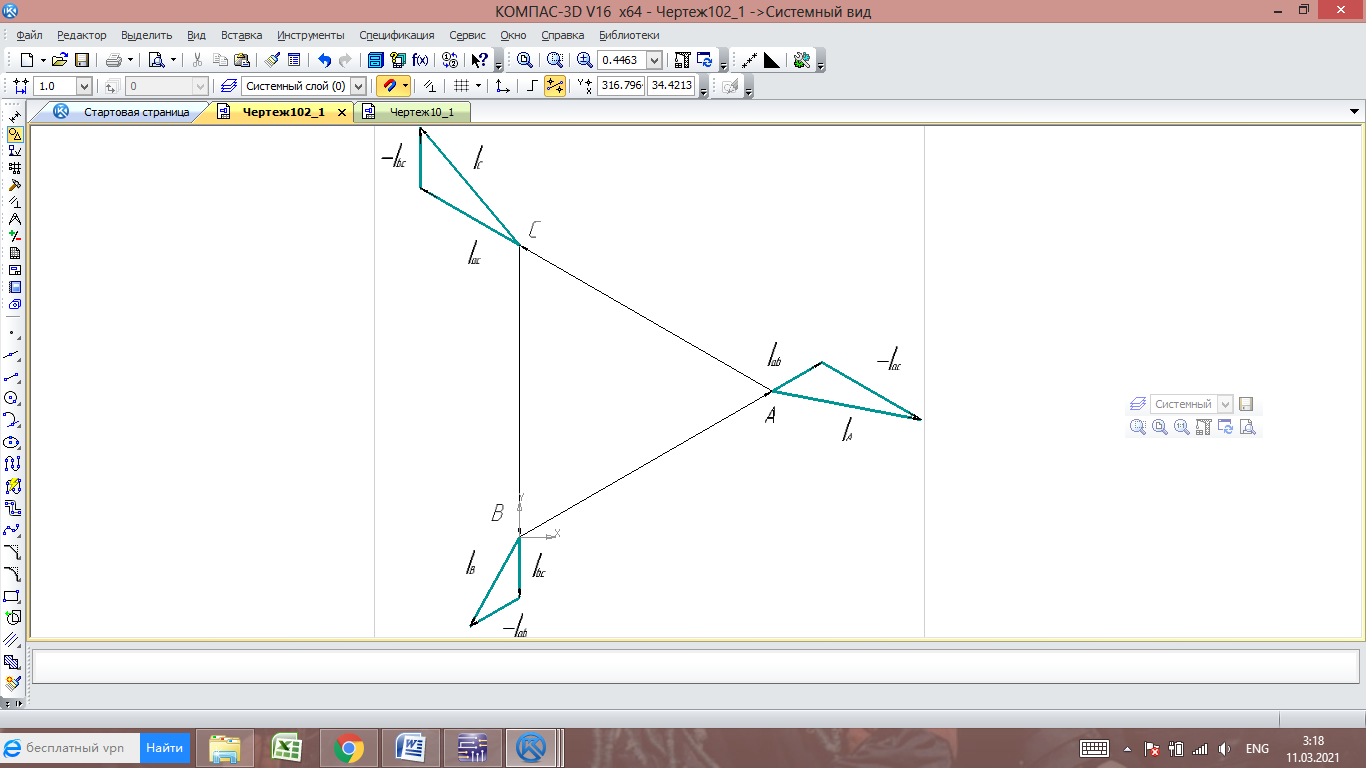Viewport: 1366px width, 768px height.
Task: Open an existing file via folder icon
Action: coord(59,60)
